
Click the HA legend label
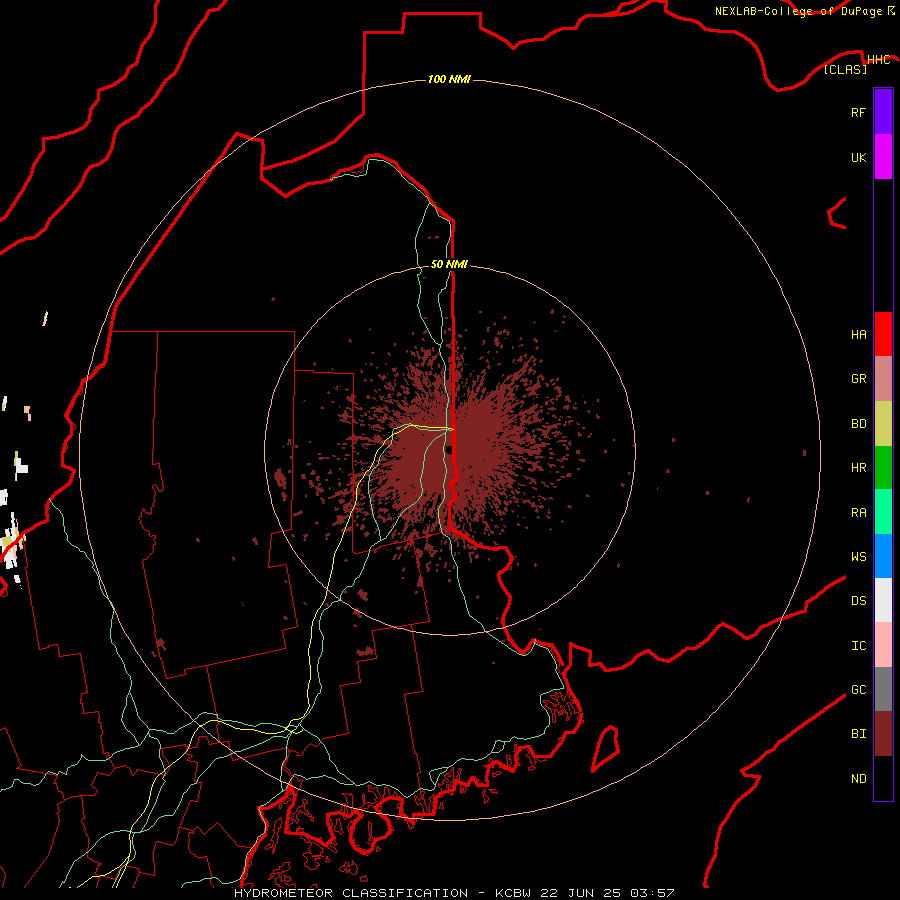(858, 334)
